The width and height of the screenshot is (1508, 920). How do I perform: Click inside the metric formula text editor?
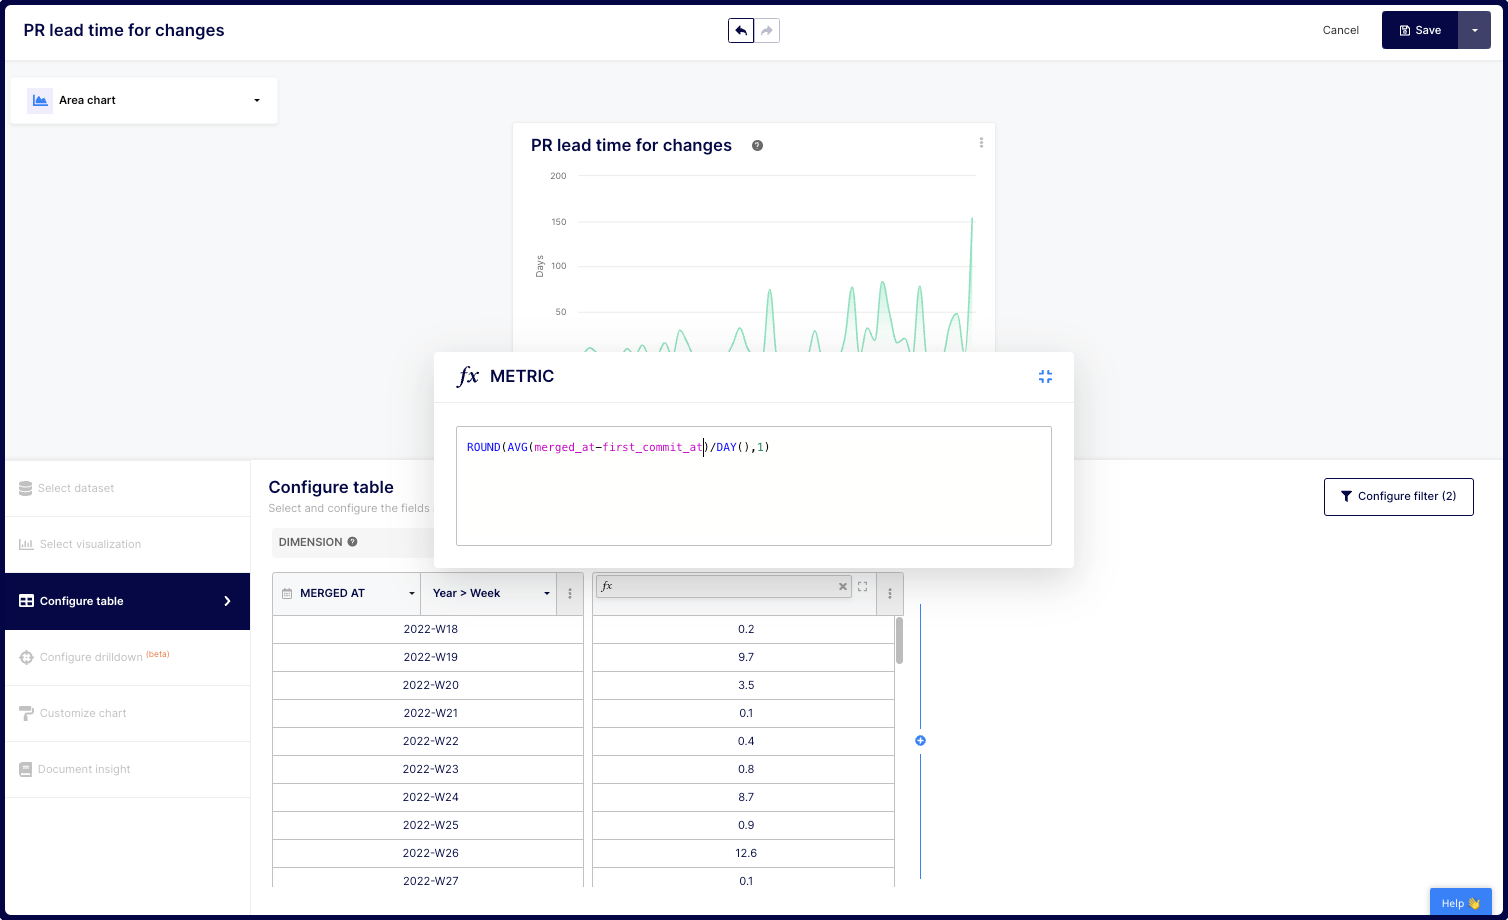753,490
